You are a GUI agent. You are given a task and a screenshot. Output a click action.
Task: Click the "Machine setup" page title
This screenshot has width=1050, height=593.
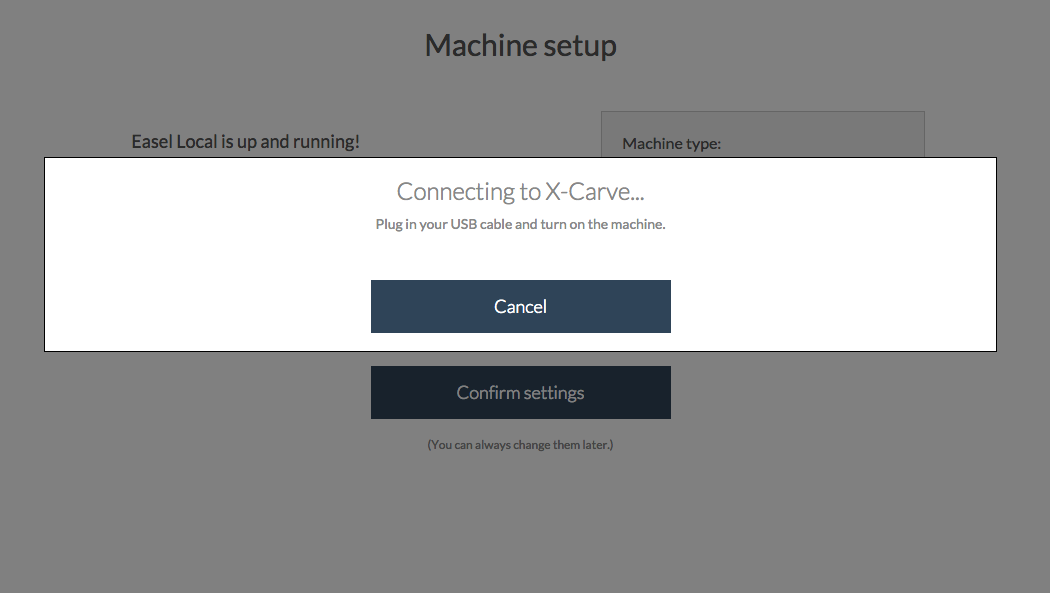click(520, 45)
